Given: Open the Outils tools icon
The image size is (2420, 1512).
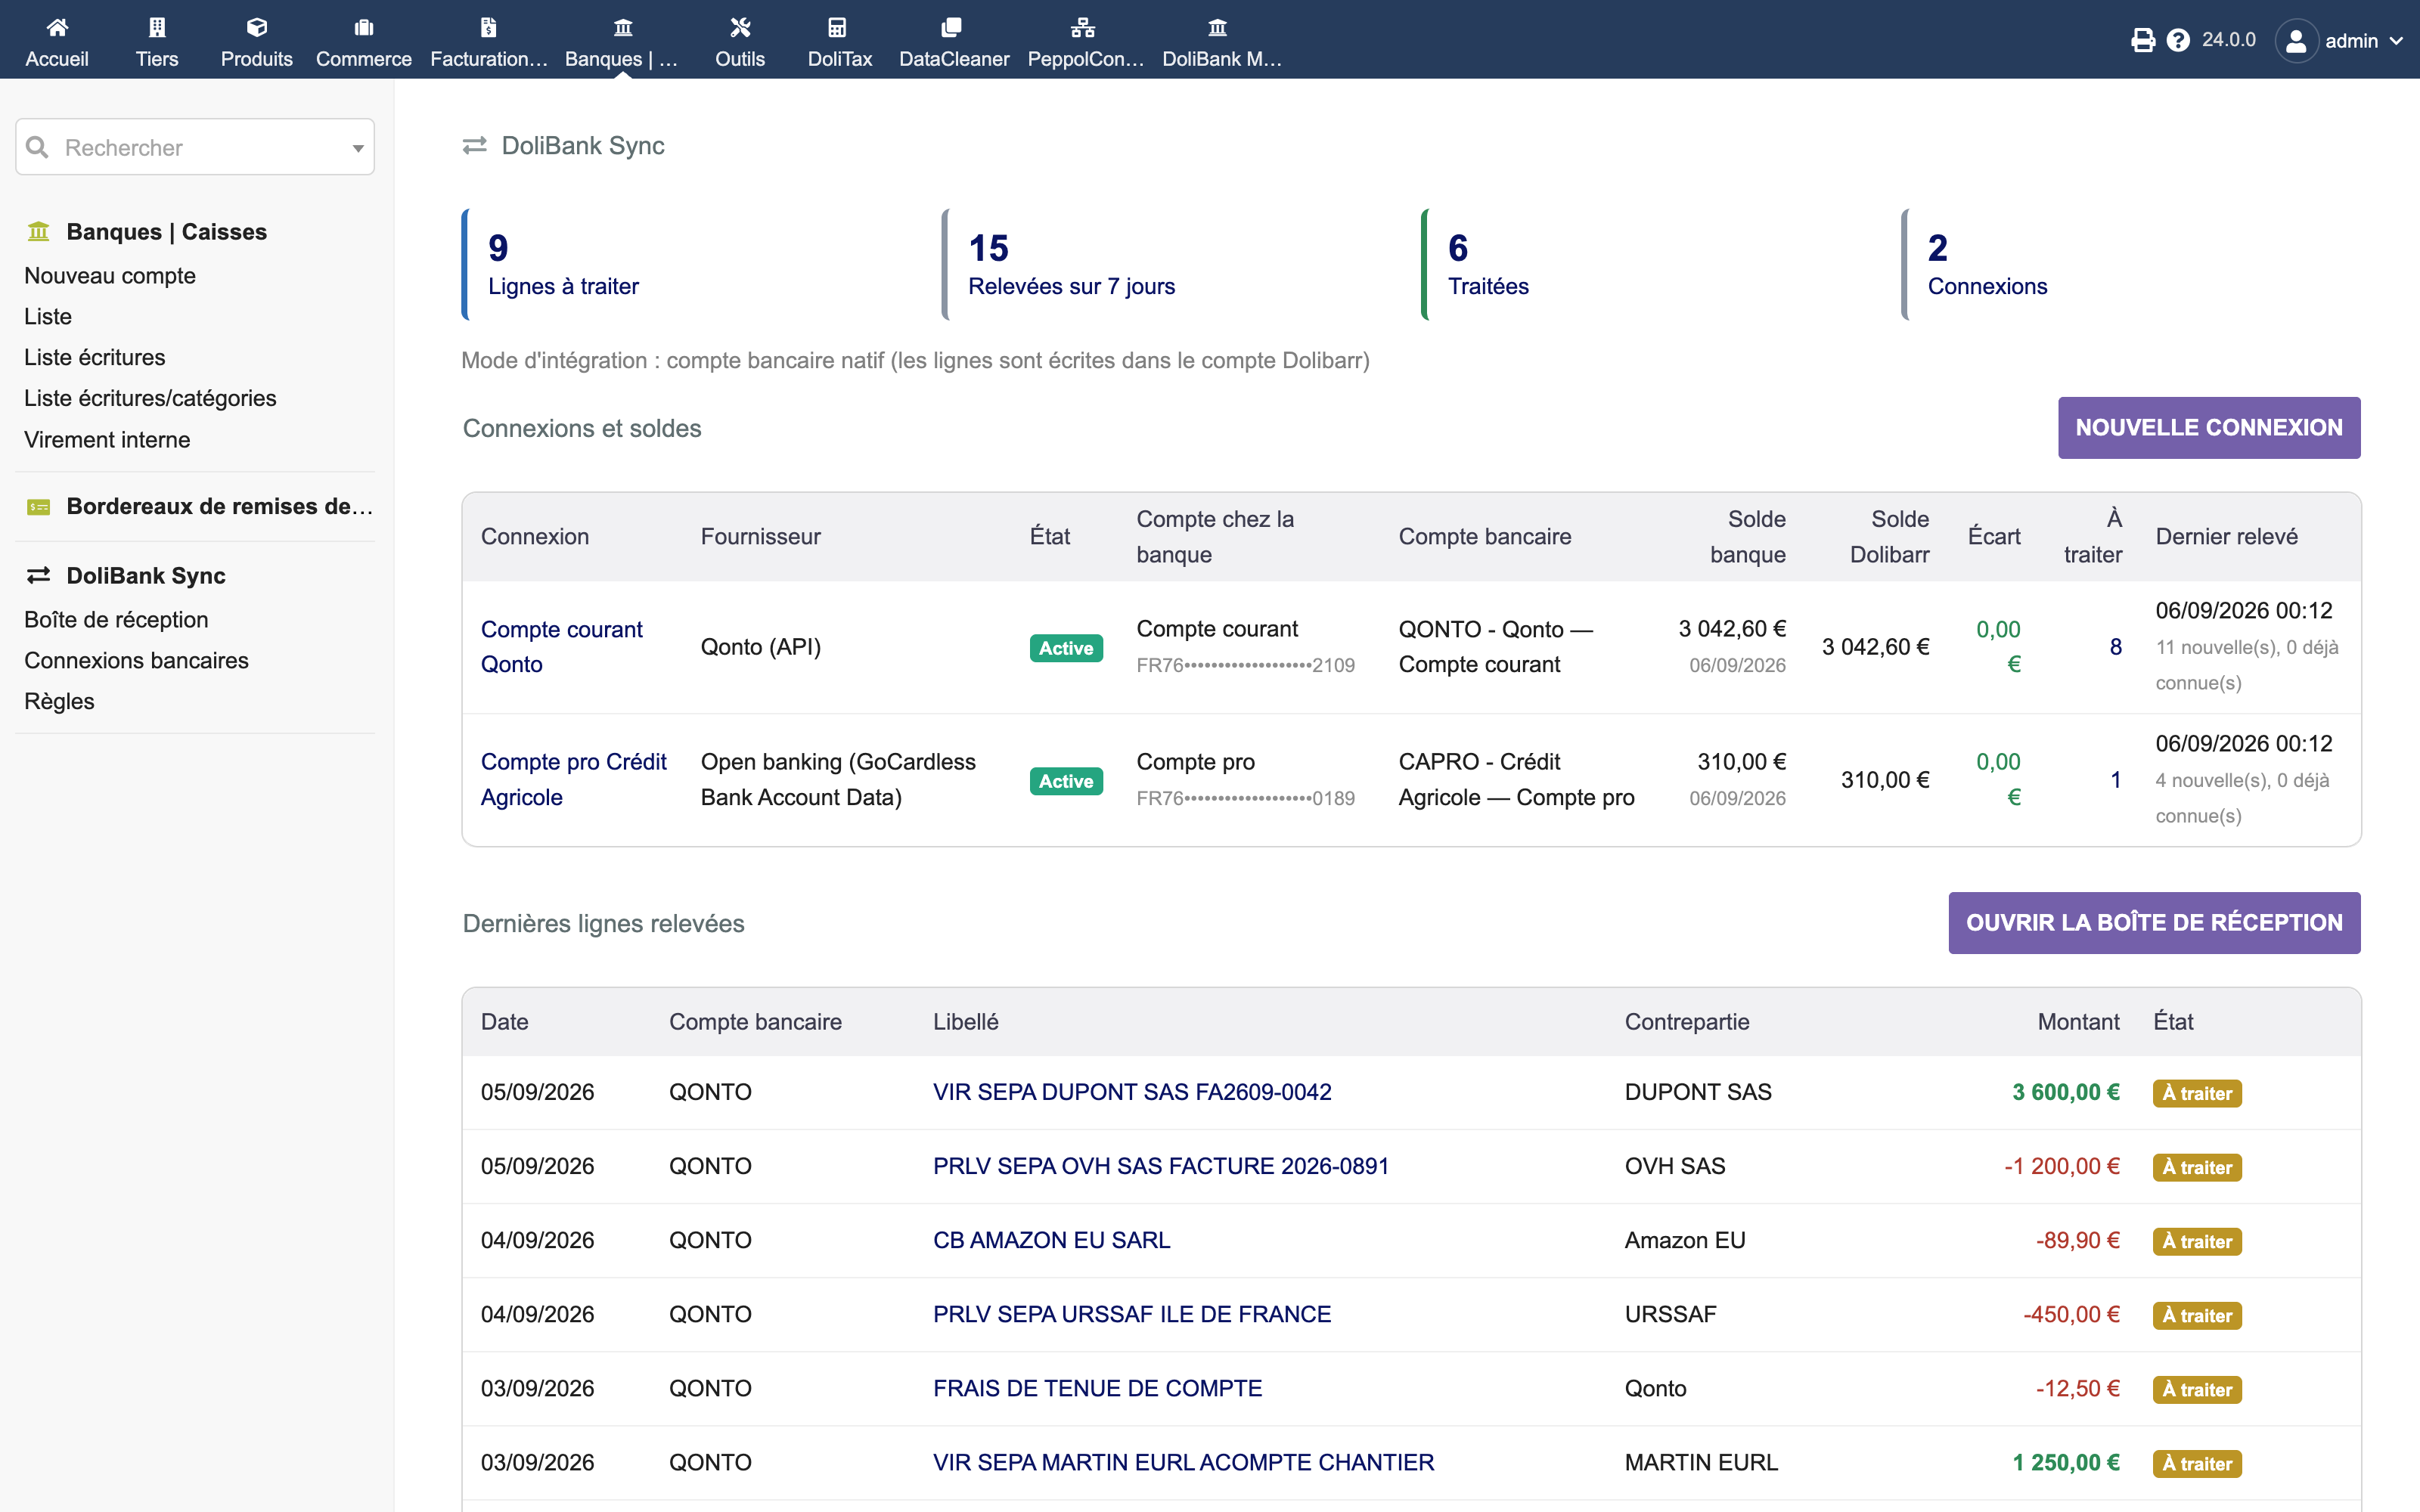Looking at the screenshot, I should coord(740,27).
